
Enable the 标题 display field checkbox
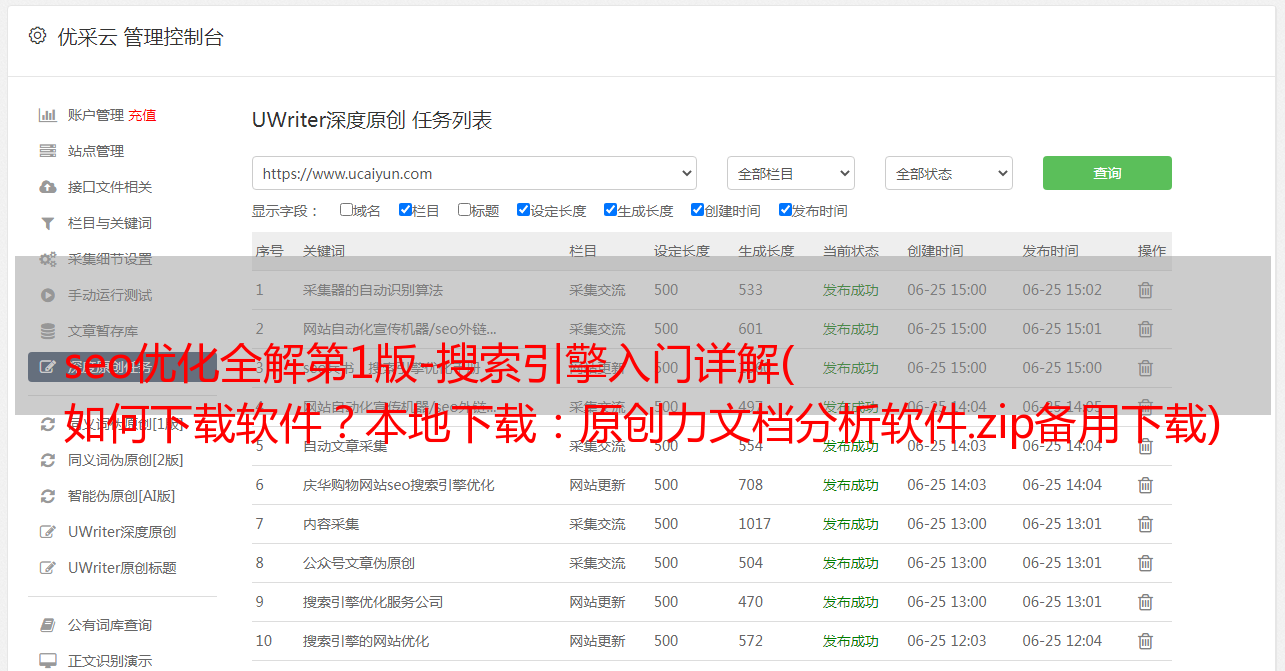point(464,210)
